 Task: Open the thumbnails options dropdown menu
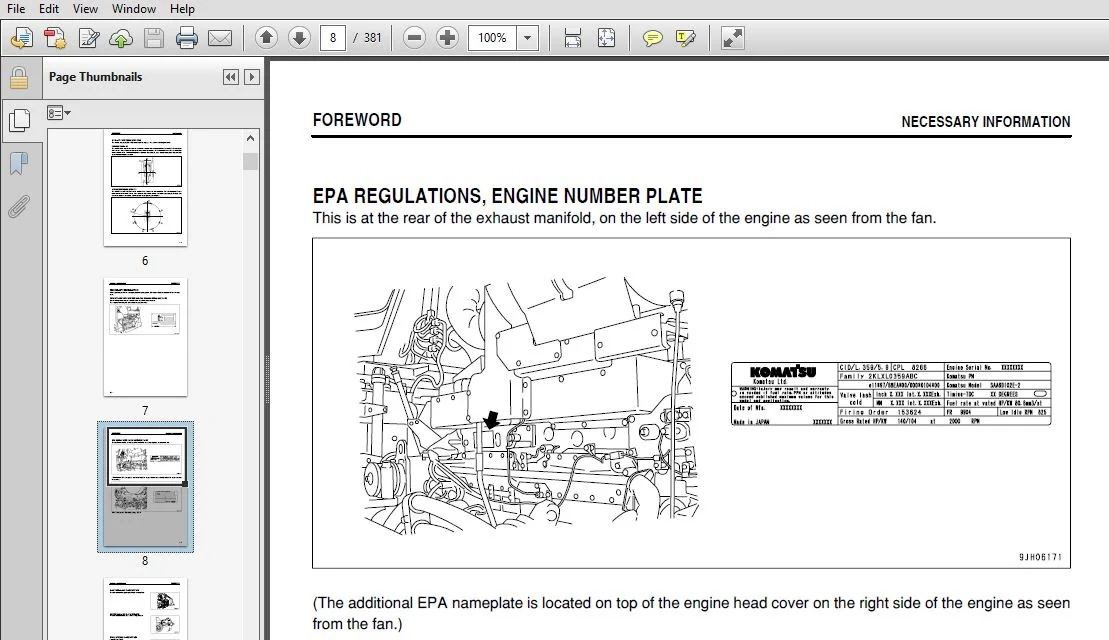(59, 112)
